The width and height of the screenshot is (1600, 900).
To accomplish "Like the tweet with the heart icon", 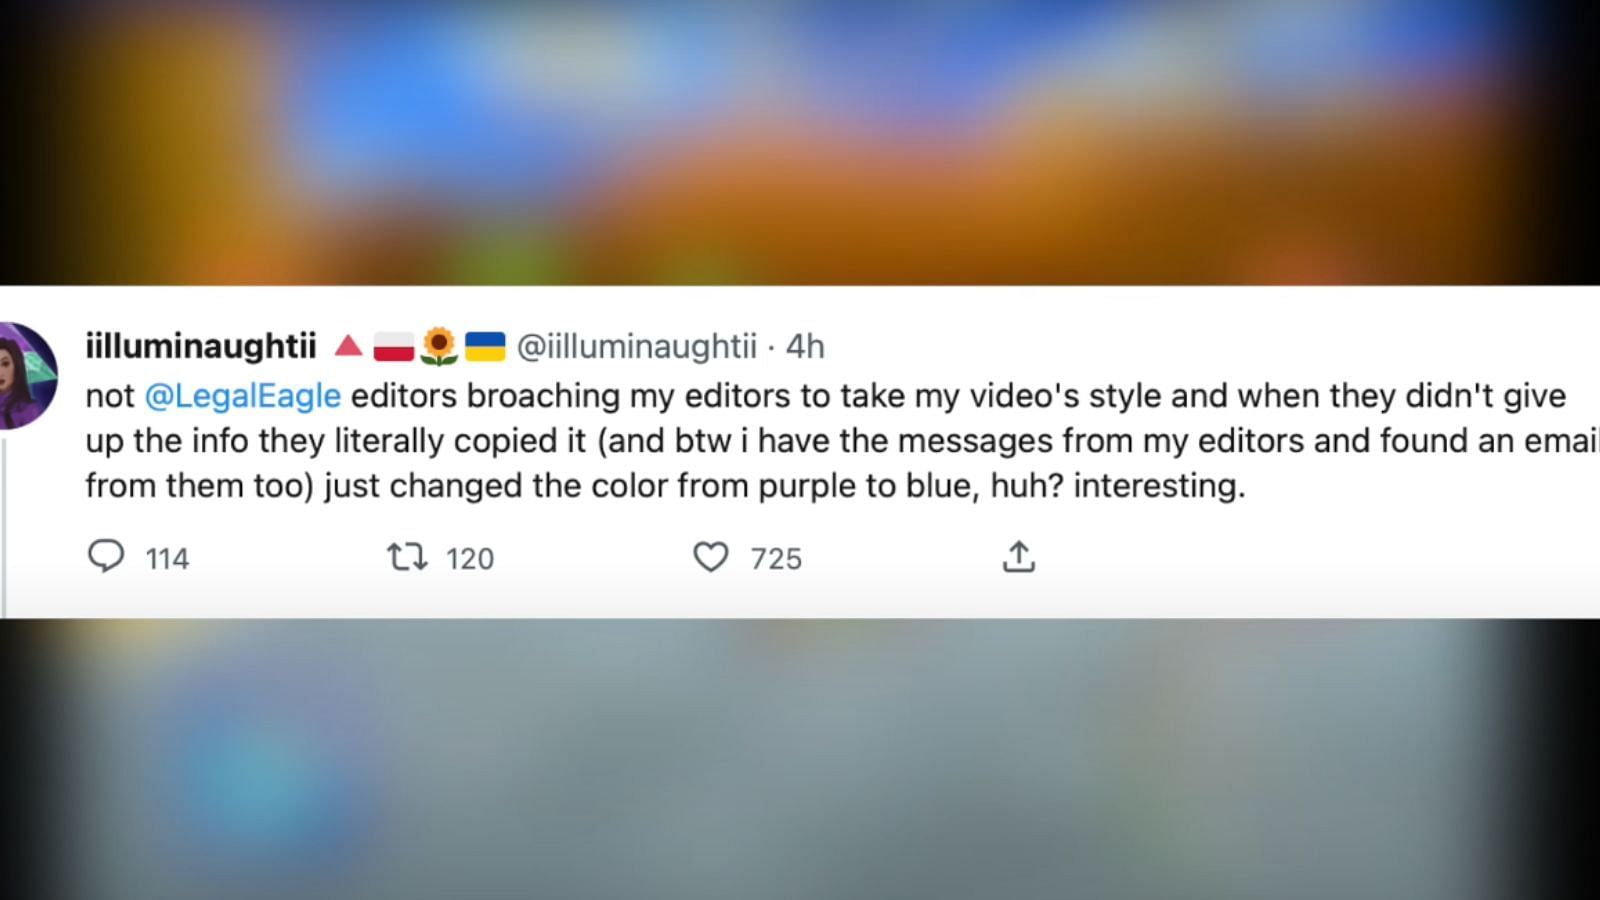I will click(711, 557).
